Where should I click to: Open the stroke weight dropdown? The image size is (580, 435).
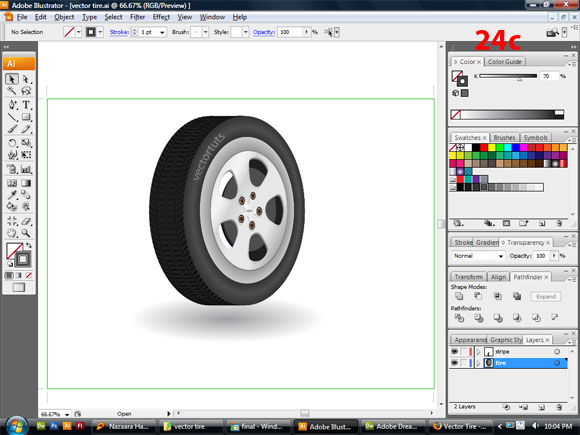tap(162, 33)
